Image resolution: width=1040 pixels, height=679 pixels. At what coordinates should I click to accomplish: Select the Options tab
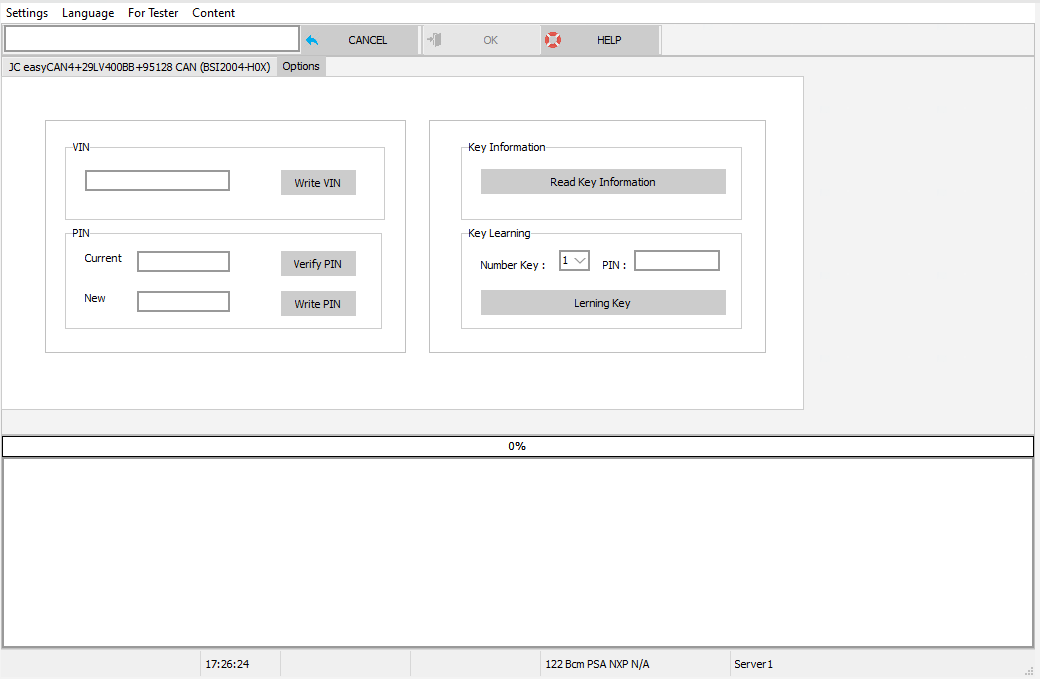click(300, 66)
